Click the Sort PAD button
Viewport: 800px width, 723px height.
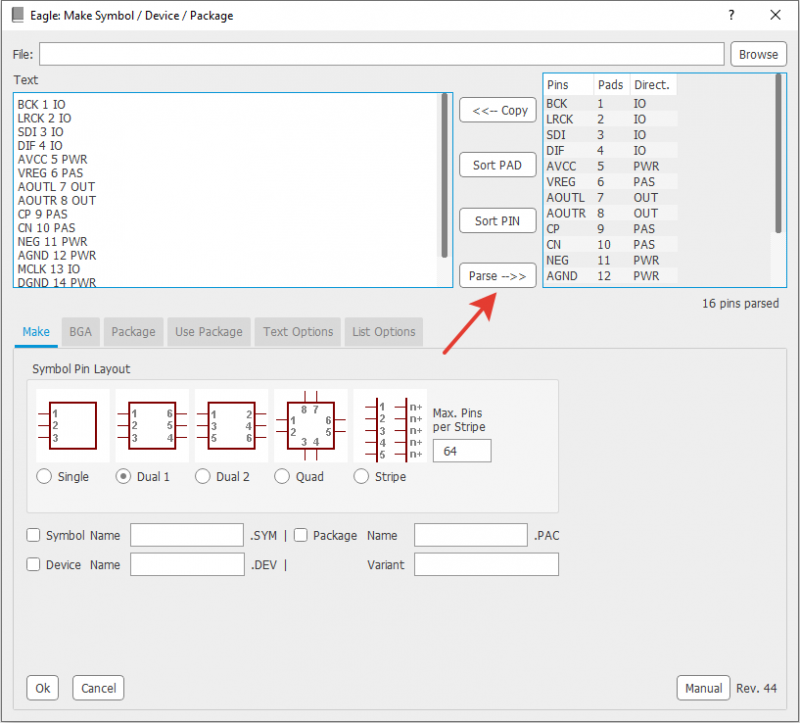(497, 165)
